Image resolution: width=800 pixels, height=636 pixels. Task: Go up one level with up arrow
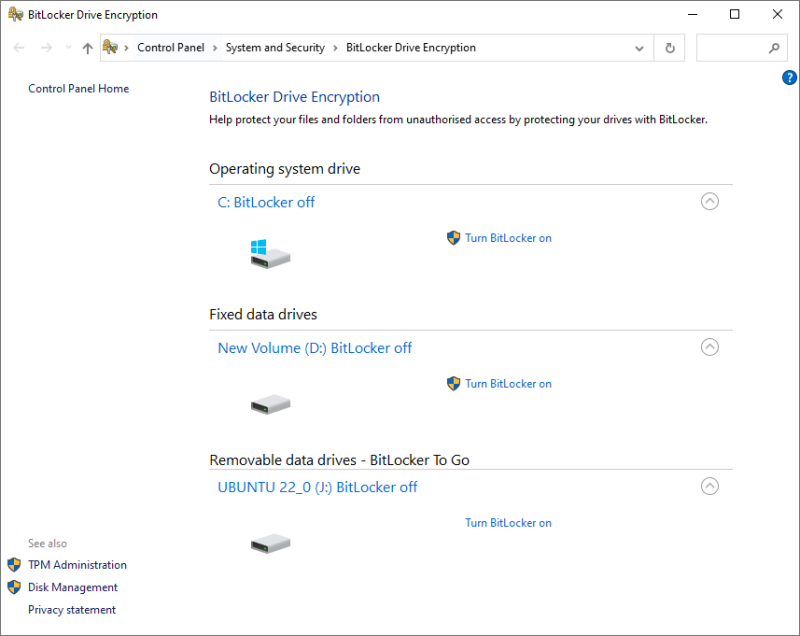pos(87,48)
